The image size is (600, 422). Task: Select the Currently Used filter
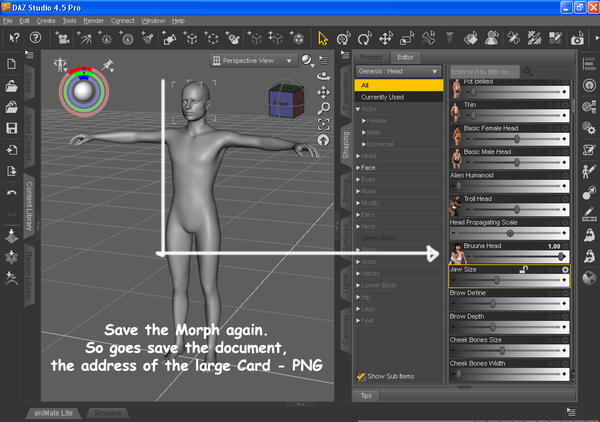pos(399,97)
